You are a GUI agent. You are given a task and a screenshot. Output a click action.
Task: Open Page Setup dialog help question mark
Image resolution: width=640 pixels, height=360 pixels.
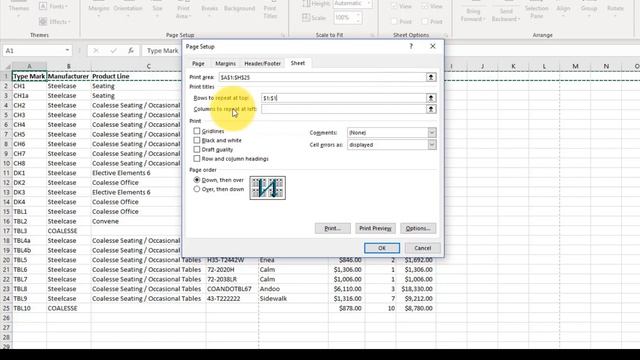click(x=411, y=47)
